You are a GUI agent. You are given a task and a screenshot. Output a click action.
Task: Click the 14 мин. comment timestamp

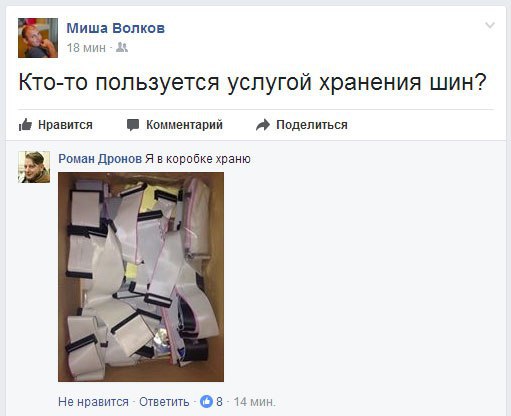(255, 402)
